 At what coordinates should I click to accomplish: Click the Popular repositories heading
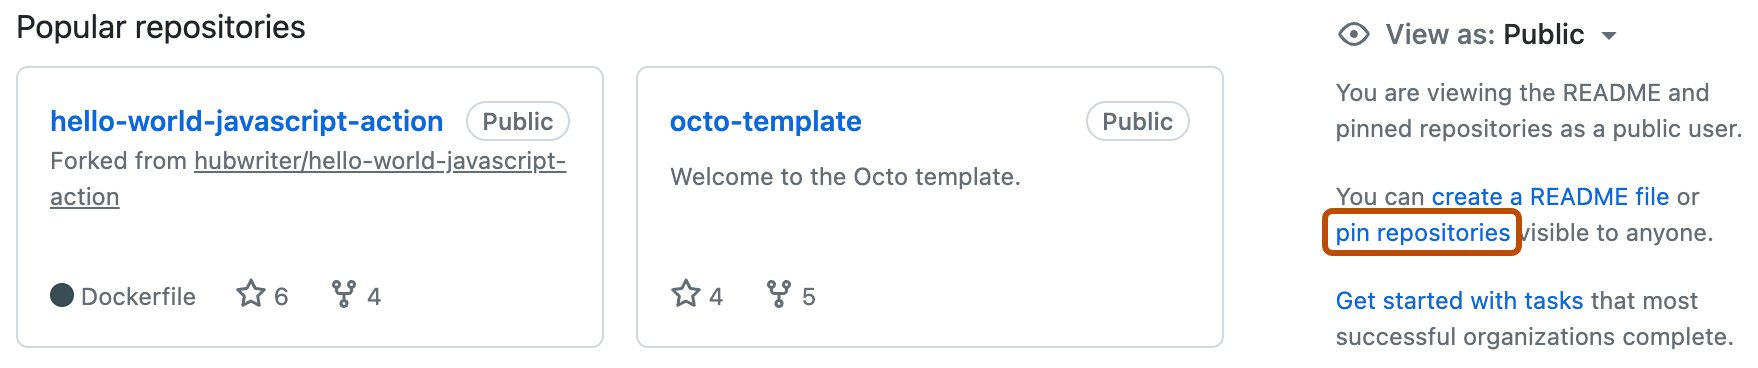coord(161,27)
